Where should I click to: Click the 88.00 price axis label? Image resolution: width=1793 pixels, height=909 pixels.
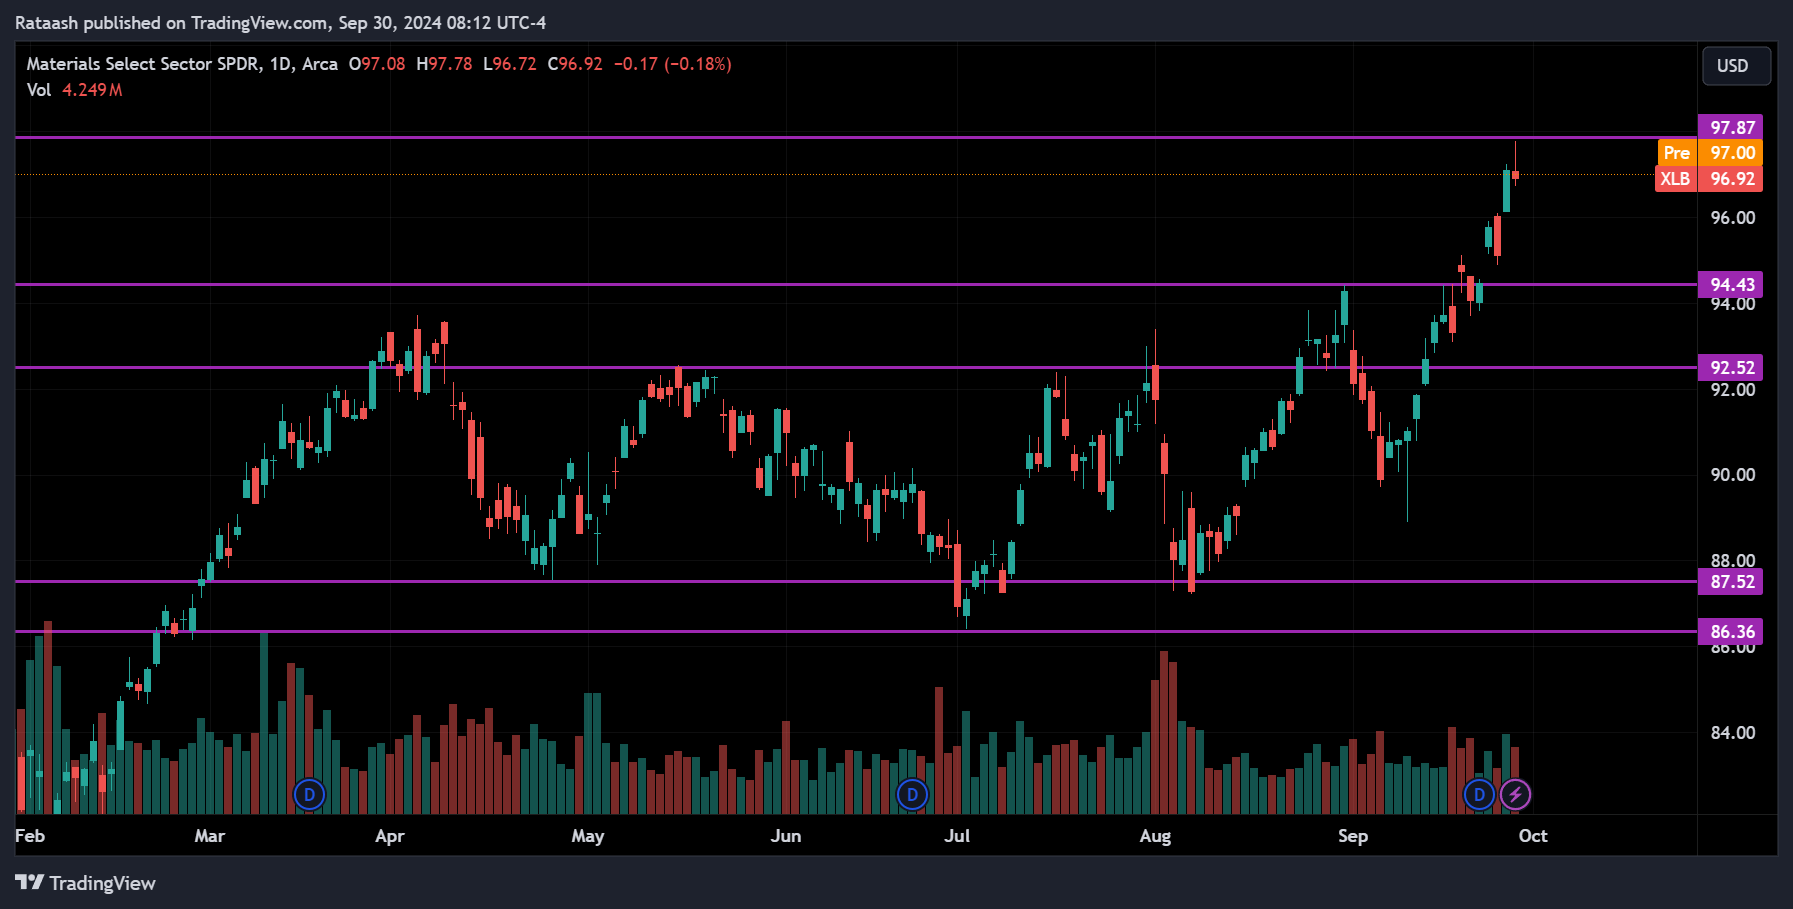point(1732,560)
